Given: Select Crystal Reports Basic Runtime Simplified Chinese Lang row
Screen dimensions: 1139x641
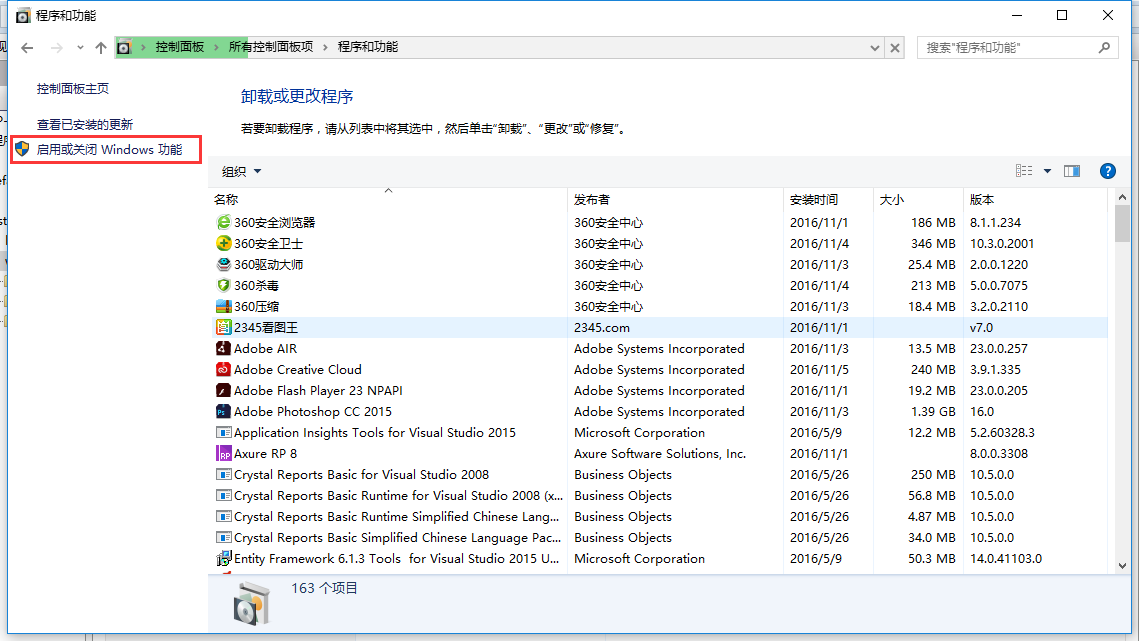Looking at the screenshot, I should pos(660,517).
